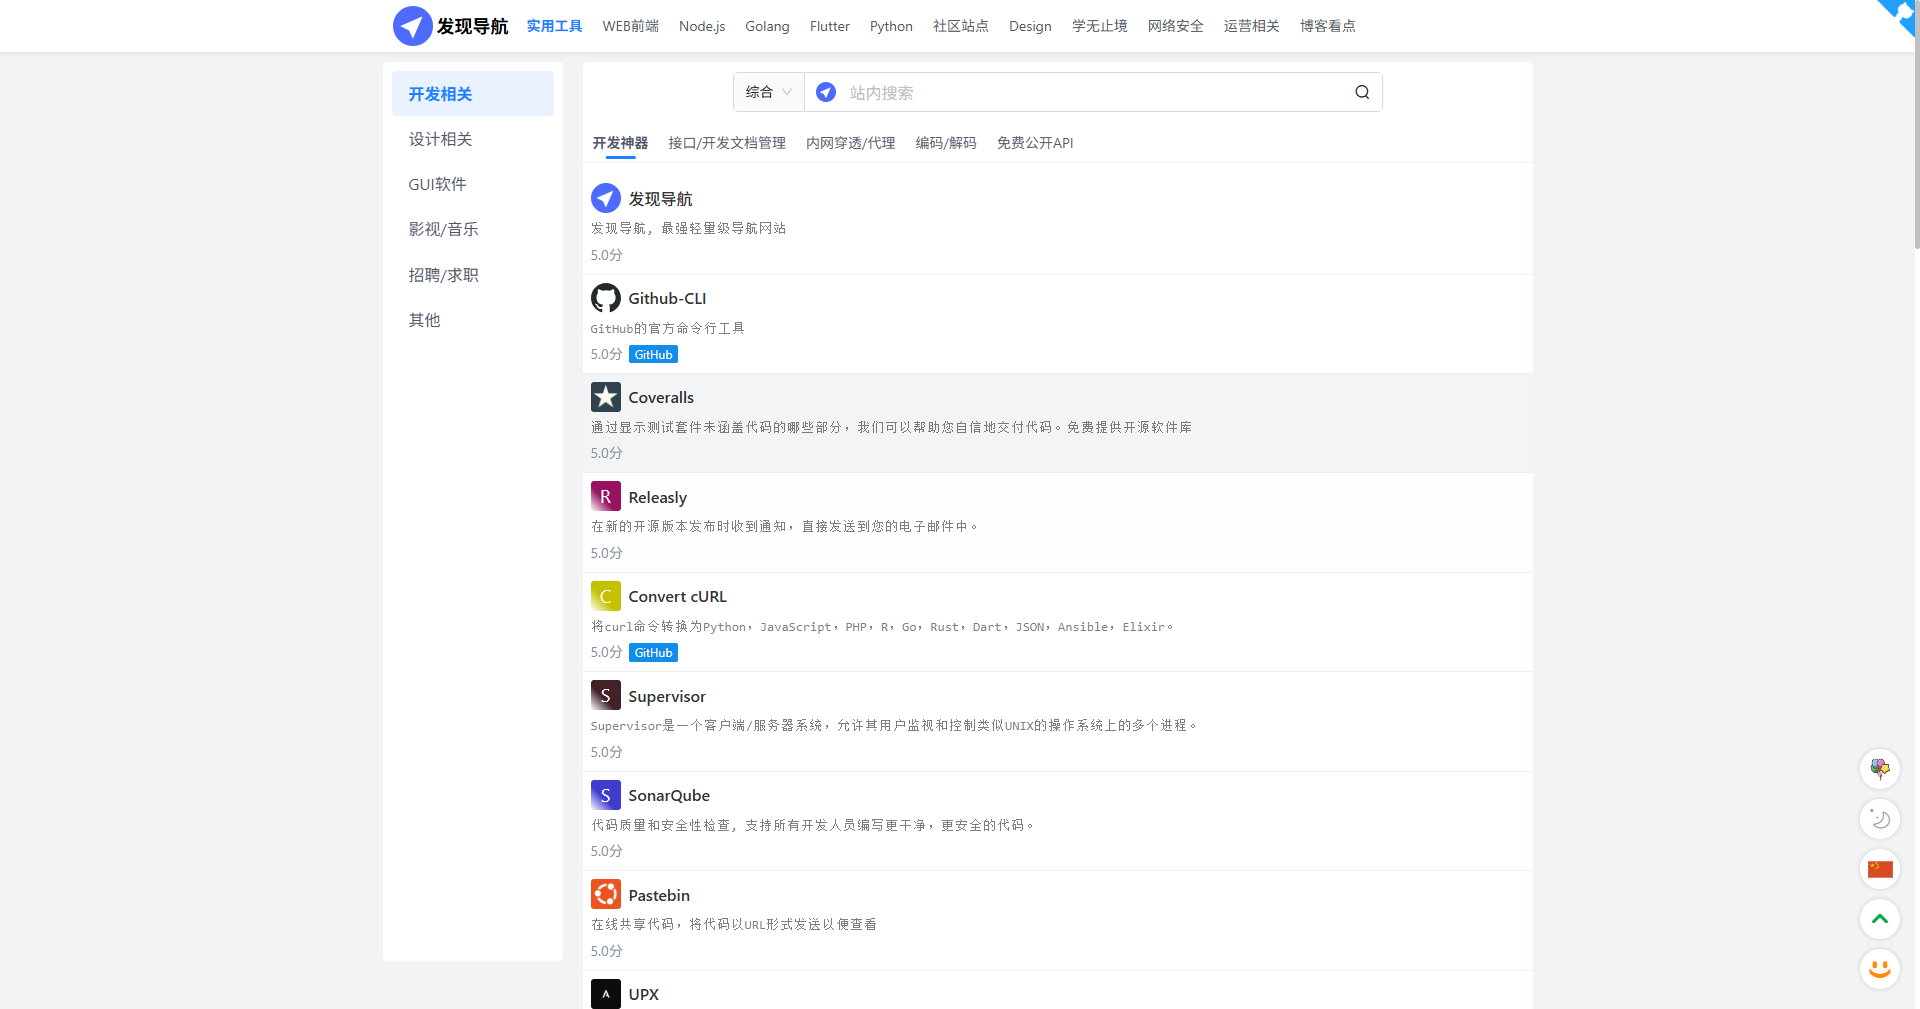Select 招聘/求职 in the sidebar
The image size is (1920, 1009).
click(x=473, y=275)
